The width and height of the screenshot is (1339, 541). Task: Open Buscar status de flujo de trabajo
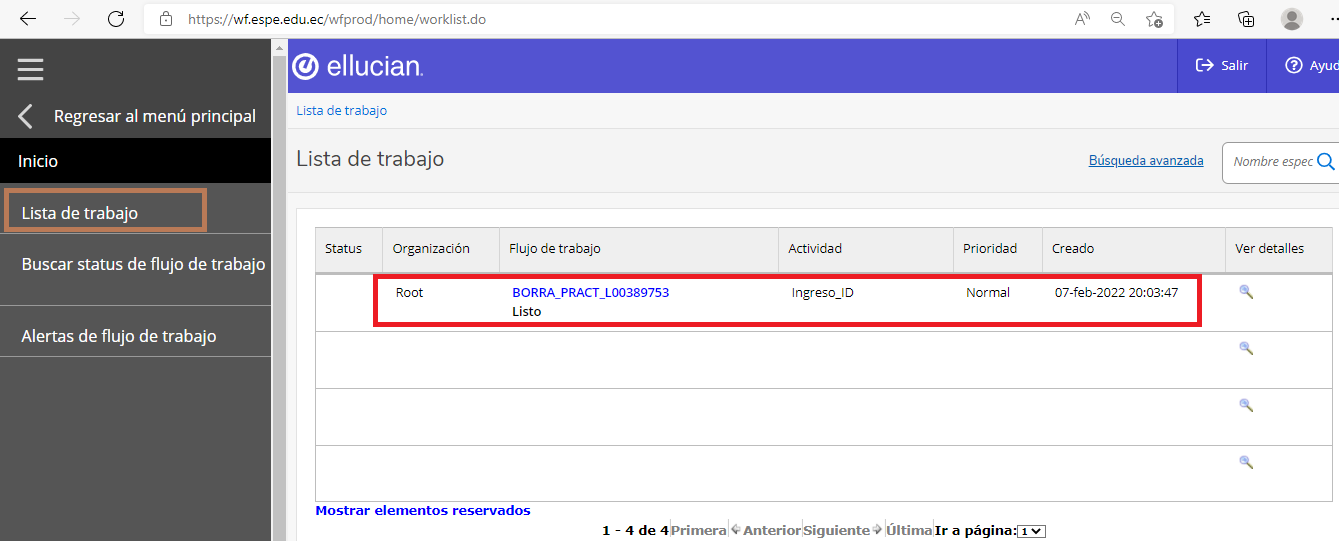[x=143, y=264]
